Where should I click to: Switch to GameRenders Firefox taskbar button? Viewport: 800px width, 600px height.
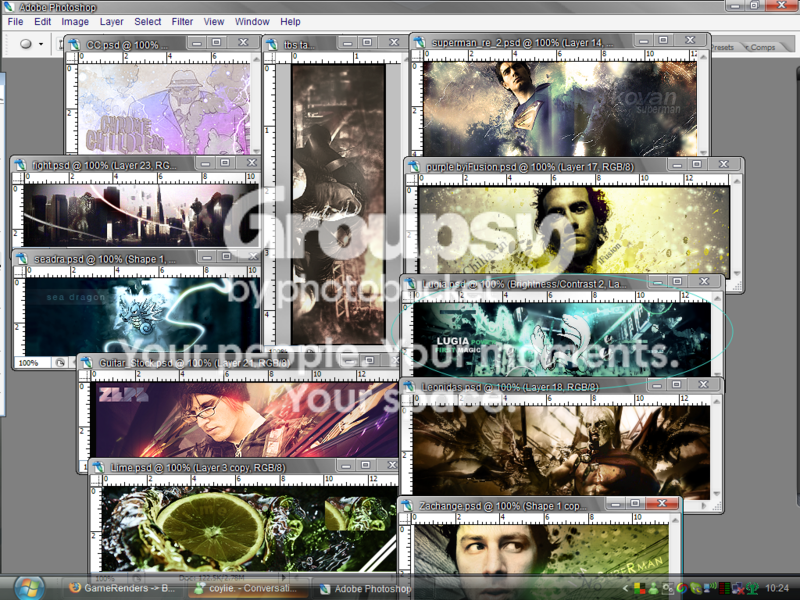(x=122, y=588)
